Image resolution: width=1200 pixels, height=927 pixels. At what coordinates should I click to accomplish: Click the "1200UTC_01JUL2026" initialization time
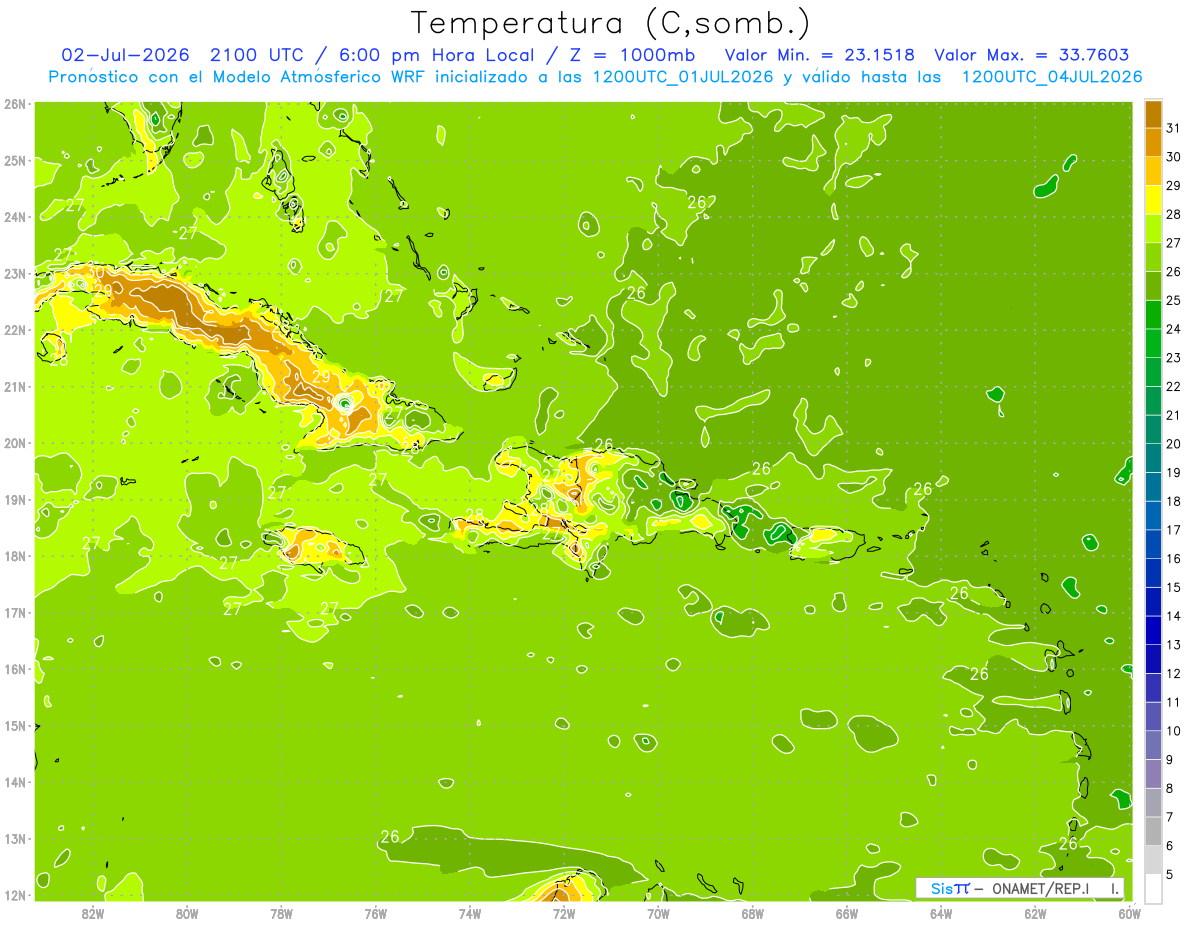pos(683,77)
